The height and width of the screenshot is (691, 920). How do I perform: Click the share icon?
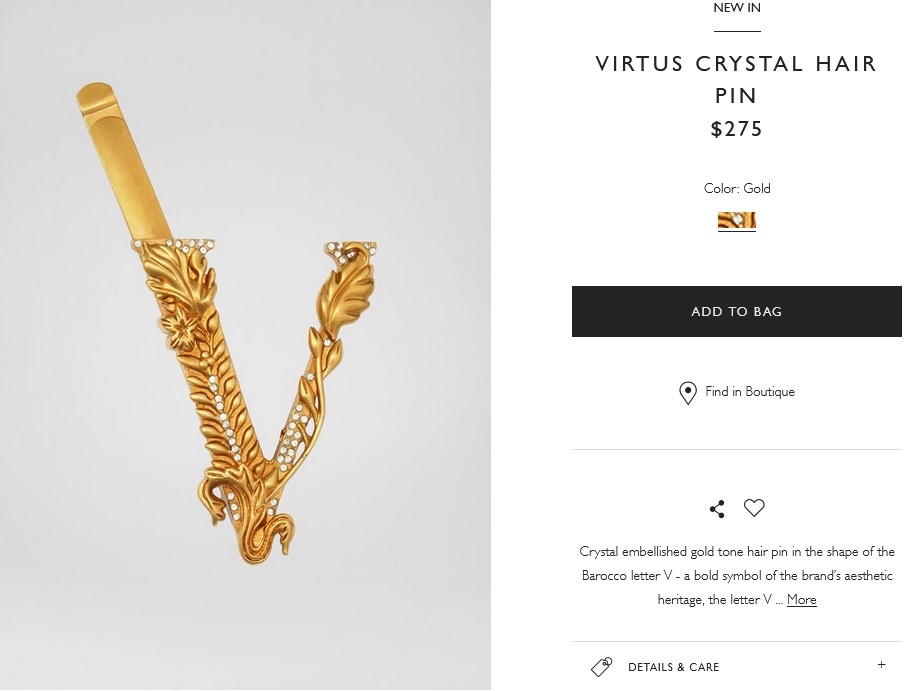click(x=717, y=509)
